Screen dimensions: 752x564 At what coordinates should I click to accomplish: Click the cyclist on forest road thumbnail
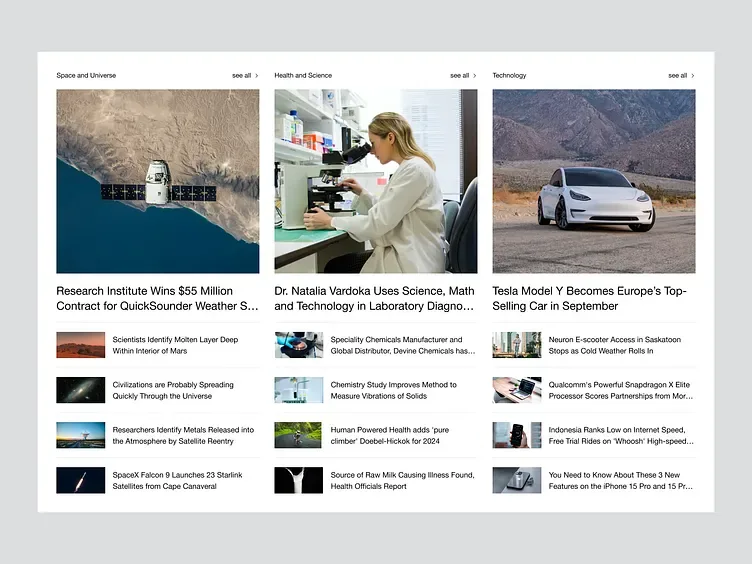tap(298, 435)
